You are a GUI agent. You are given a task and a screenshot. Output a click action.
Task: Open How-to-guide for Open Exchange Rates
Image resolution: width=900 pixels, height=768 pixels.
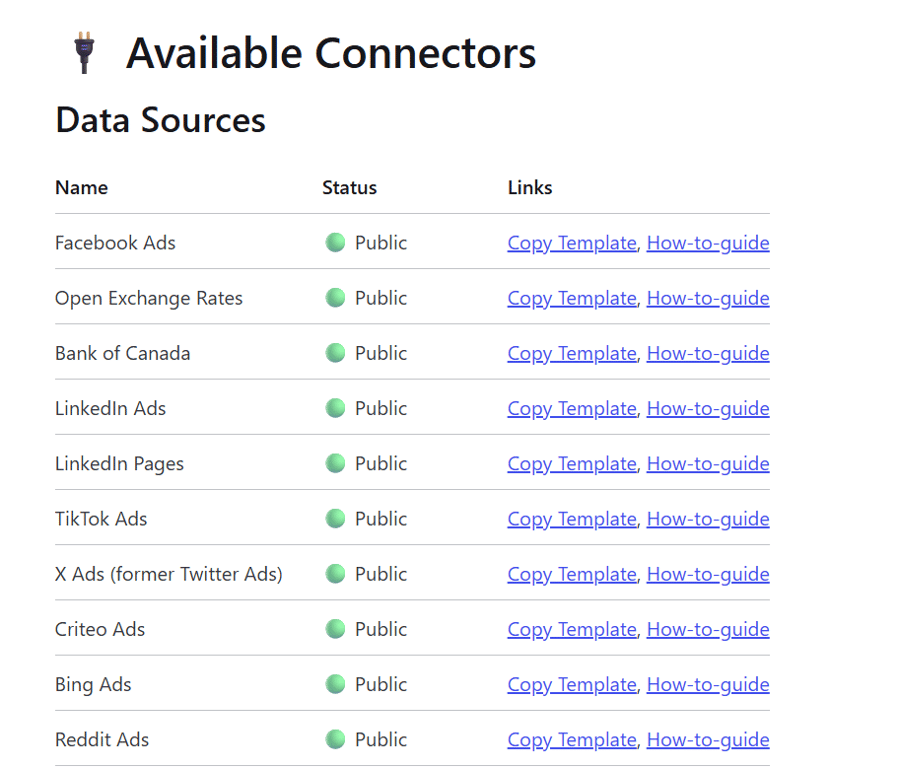pos(708,298)
